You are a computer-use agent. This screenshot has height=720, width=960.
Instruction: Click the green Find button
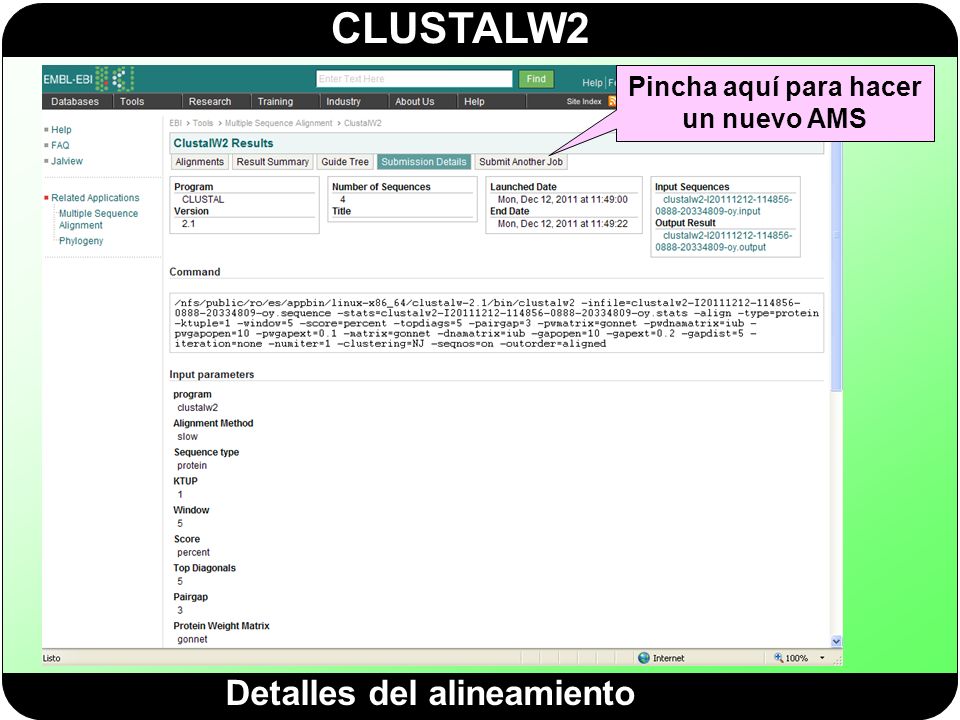click(536, 79)
